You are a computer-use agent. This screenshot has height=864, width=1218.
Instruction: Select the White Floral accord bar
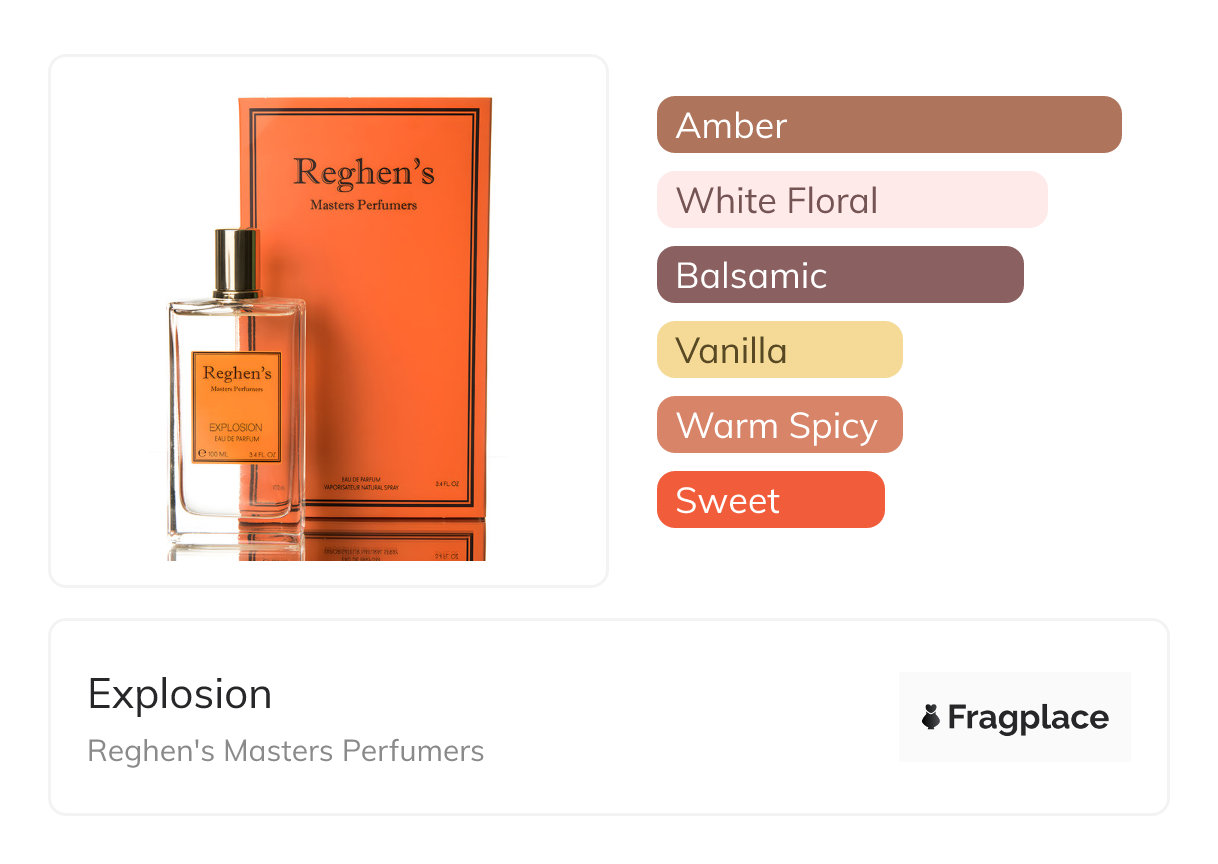click(x=852, y=200)
